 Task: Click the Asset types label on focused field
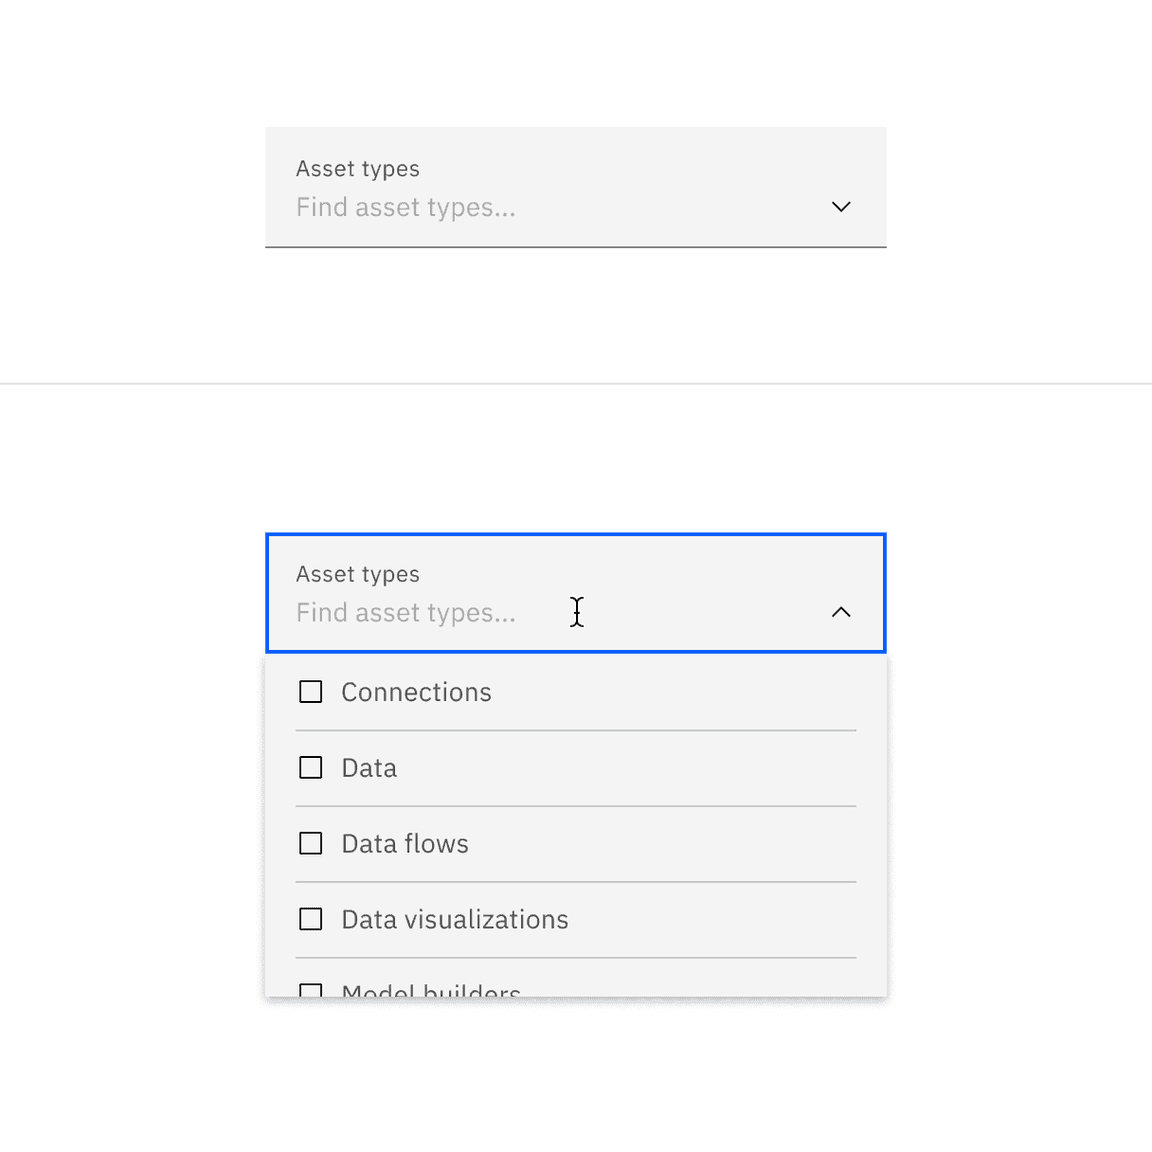pos(357,573)
